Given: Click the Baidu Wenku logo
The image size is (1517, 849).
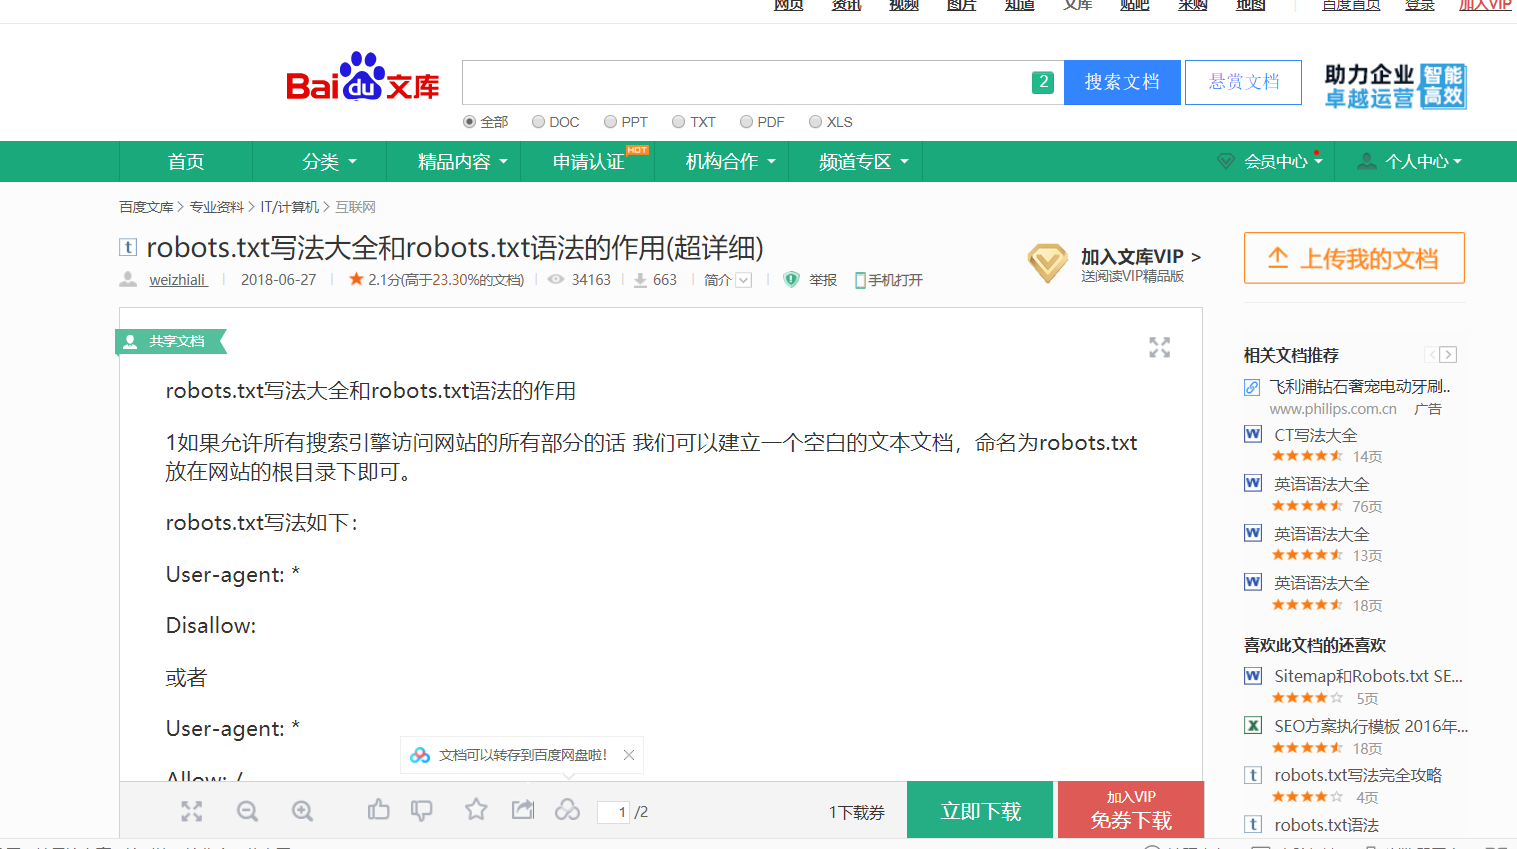Looking at the screenshot, I should 363,77.
